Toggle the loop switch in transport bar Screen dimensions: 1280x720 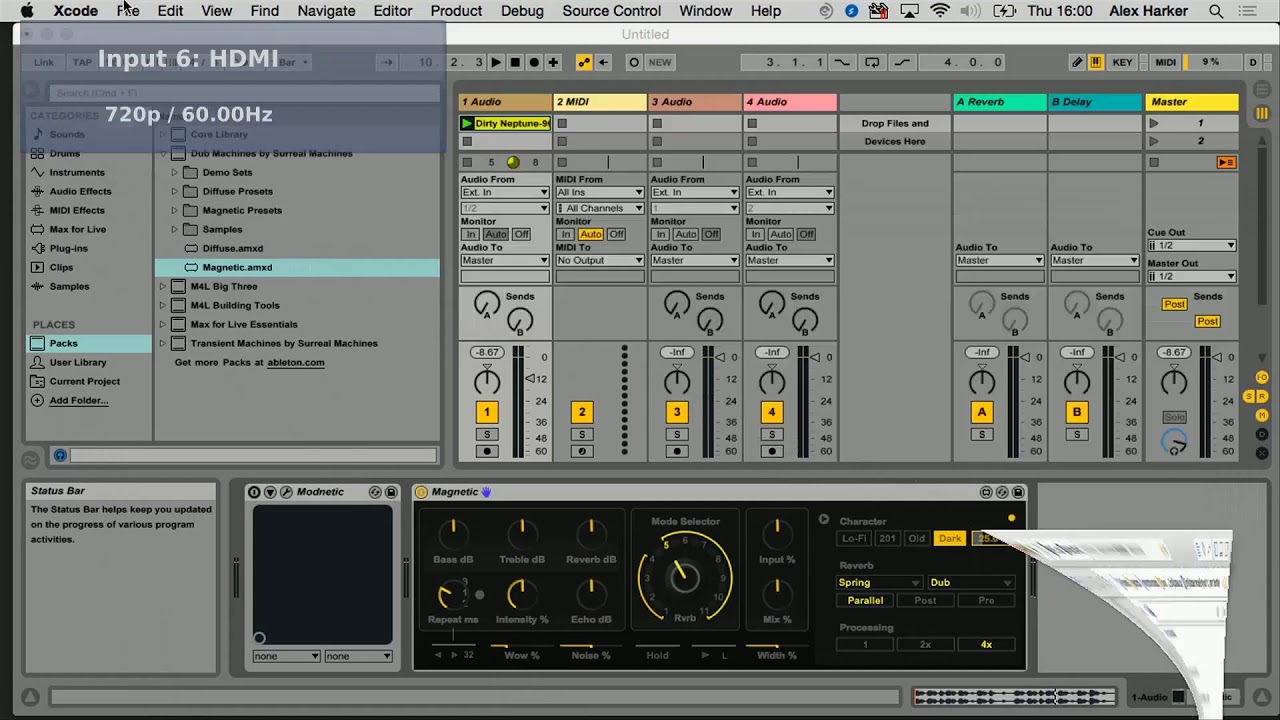[872, 62]
